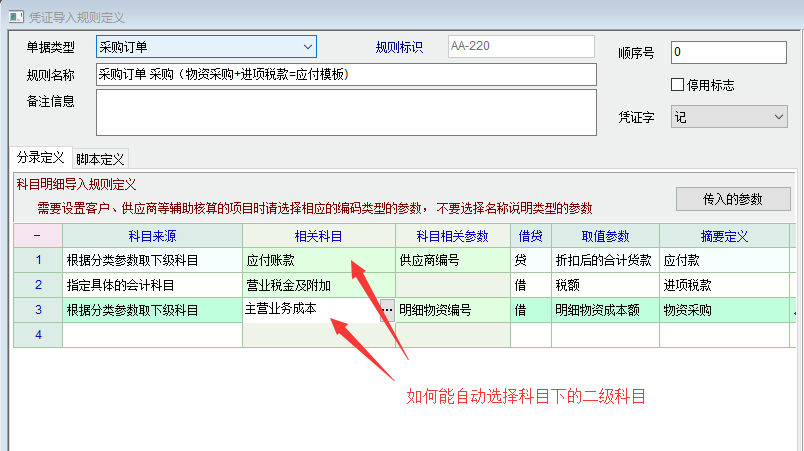Select the 明细物资编号 parameter cell
Viewport: 804px width, 451px height.
(452, 310)
